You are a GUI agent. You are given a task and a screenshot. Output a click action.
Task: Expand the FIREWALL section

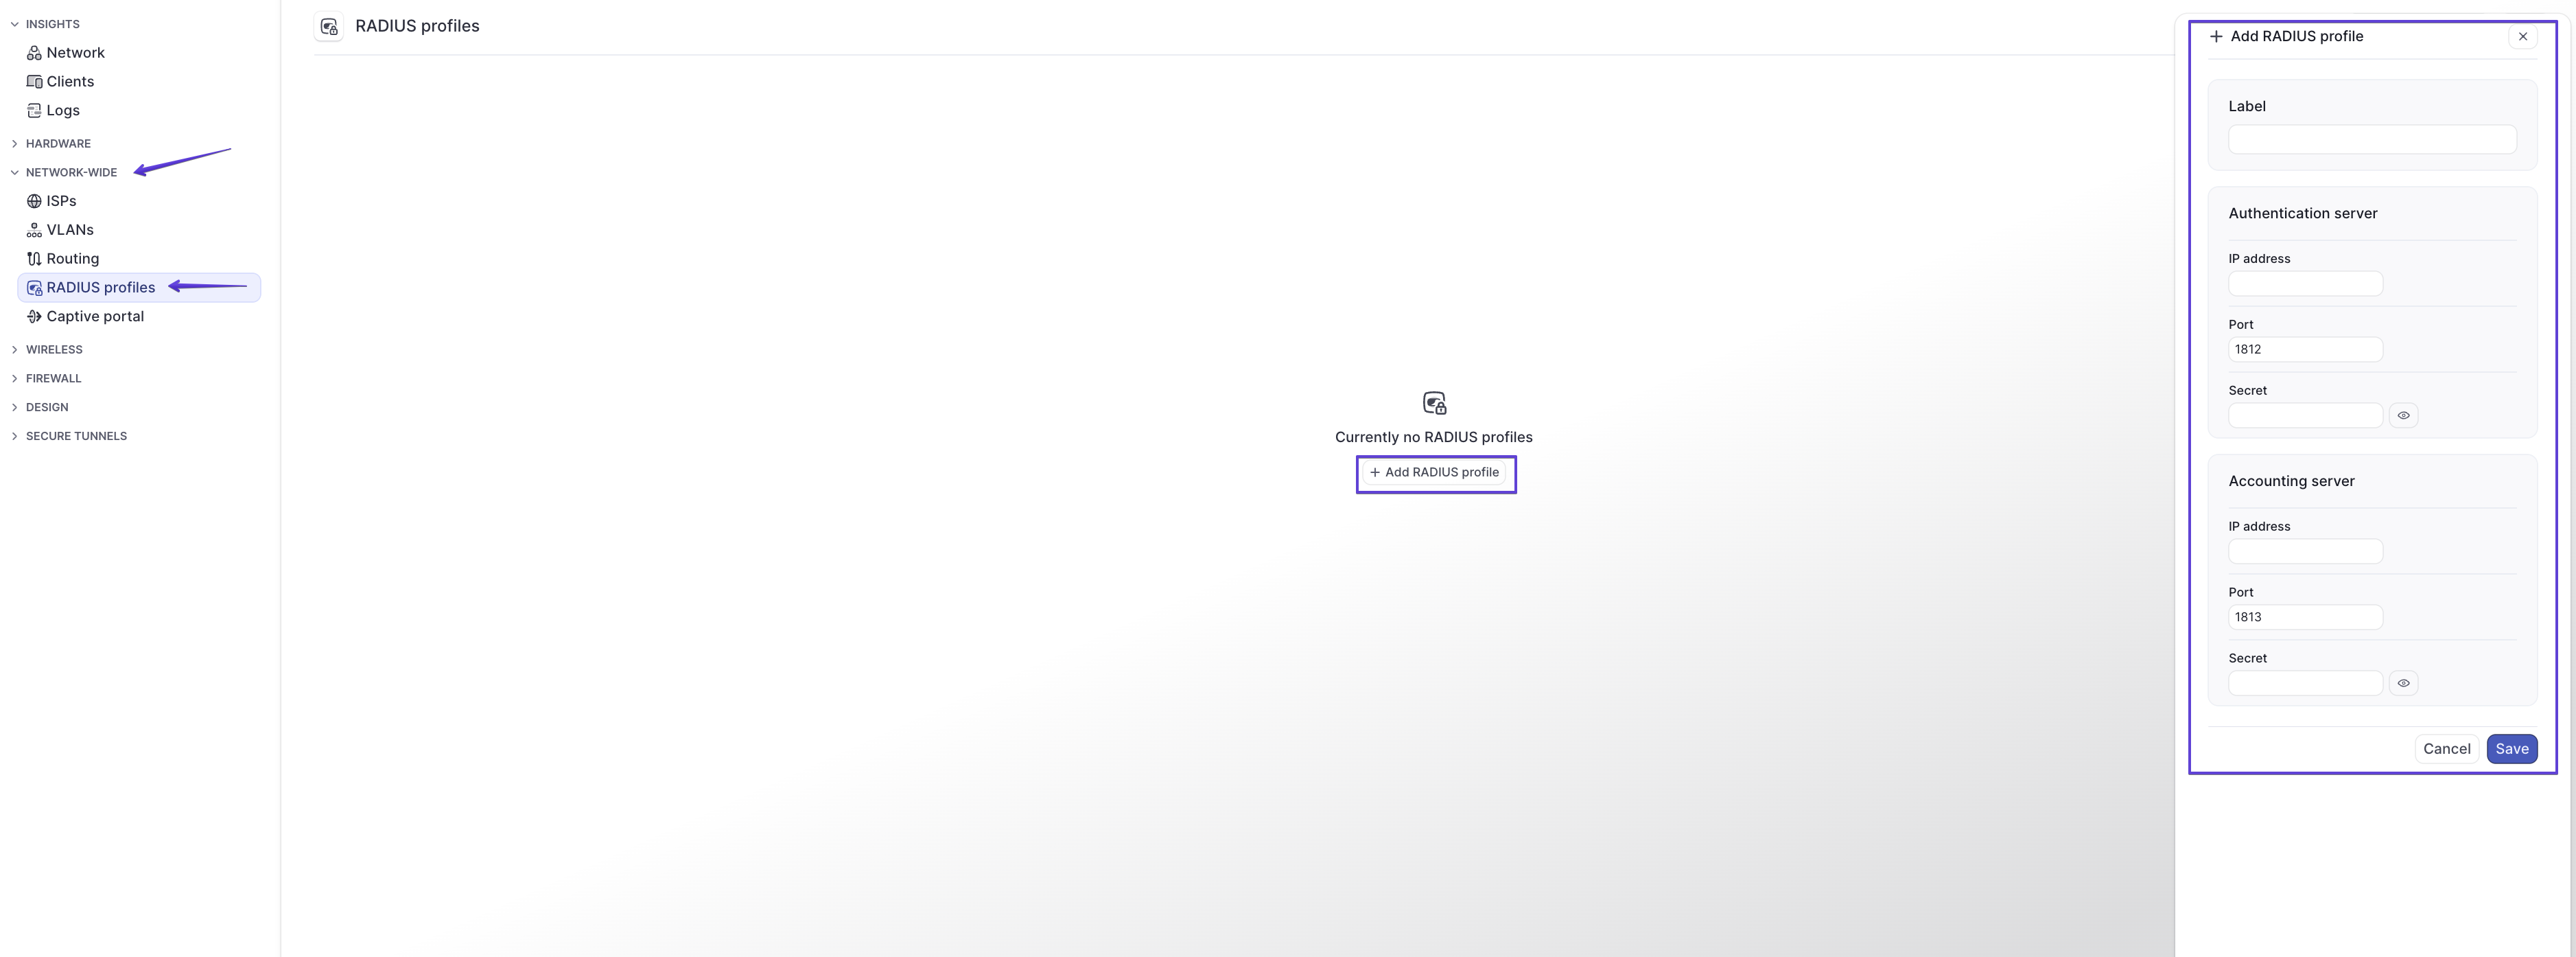[15, 379]
